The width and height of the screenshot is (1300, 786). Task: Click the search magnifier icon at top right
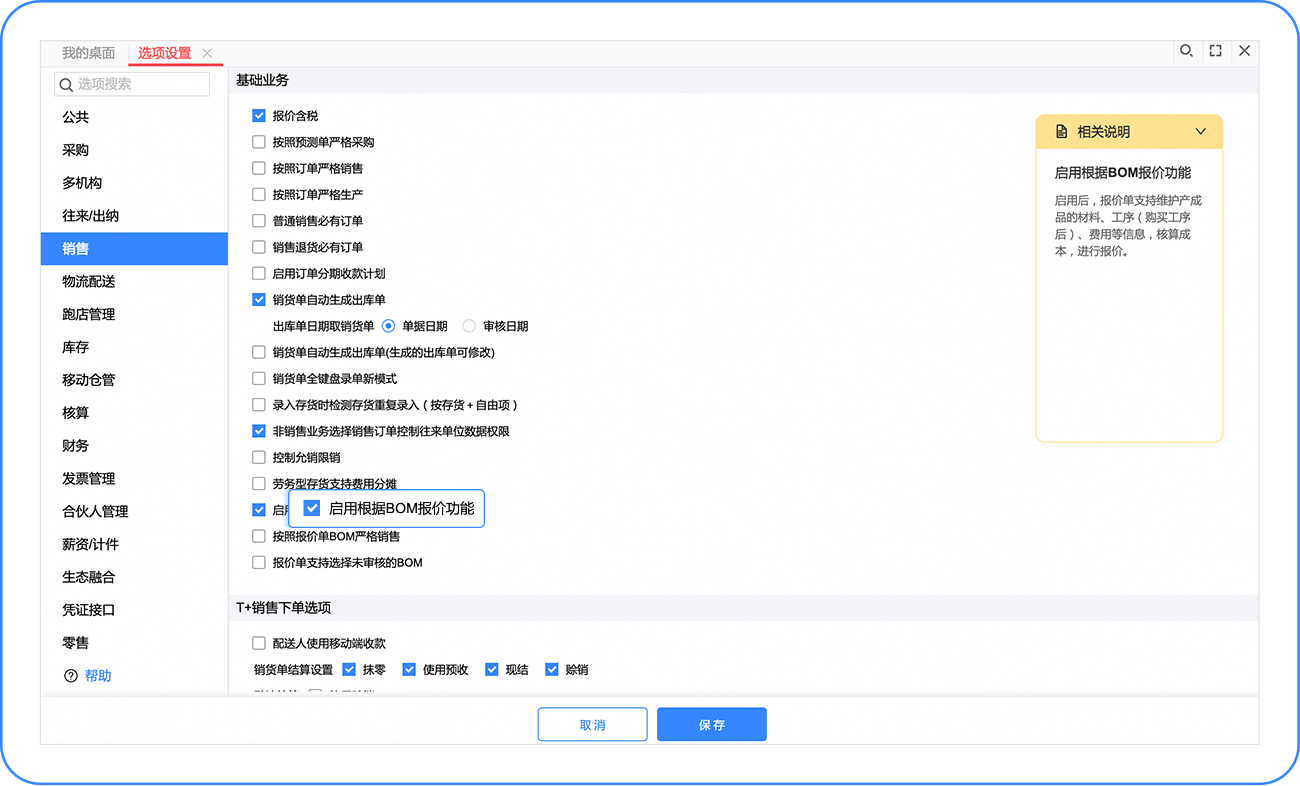pyautogui.click(x=1186, y=51)
